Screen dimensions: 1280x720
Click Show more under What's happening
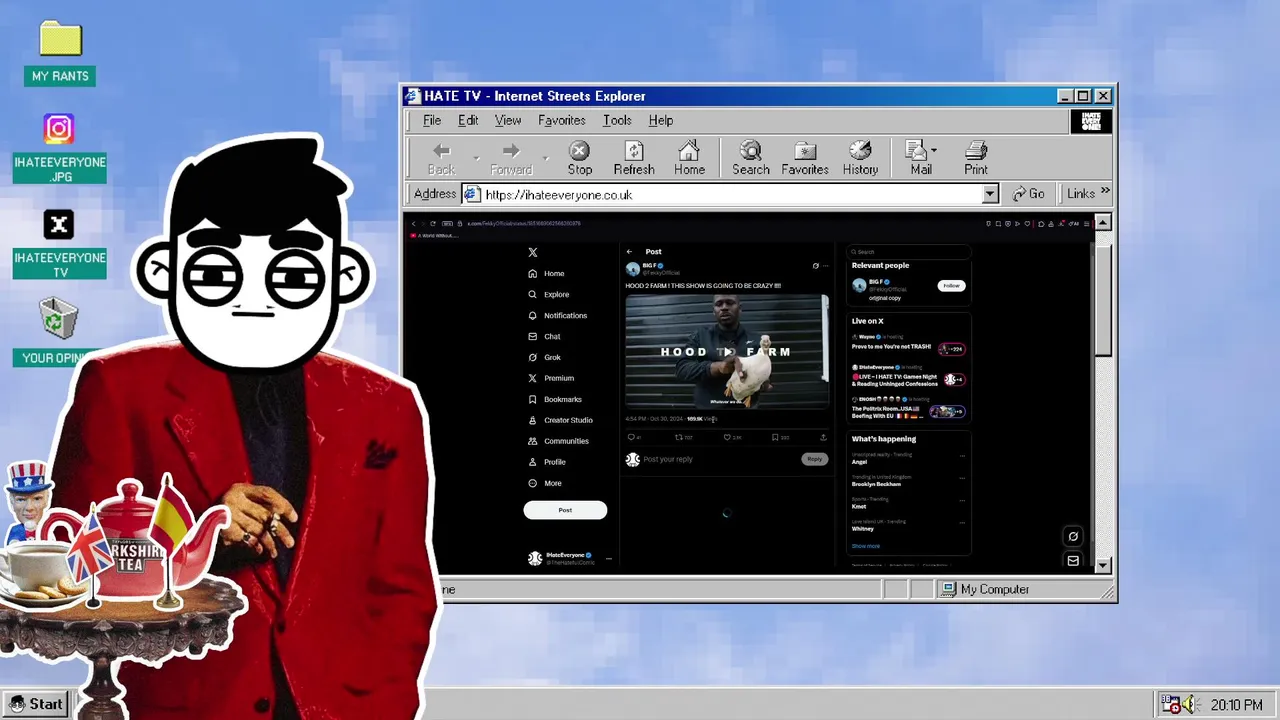tap(866, 546)
